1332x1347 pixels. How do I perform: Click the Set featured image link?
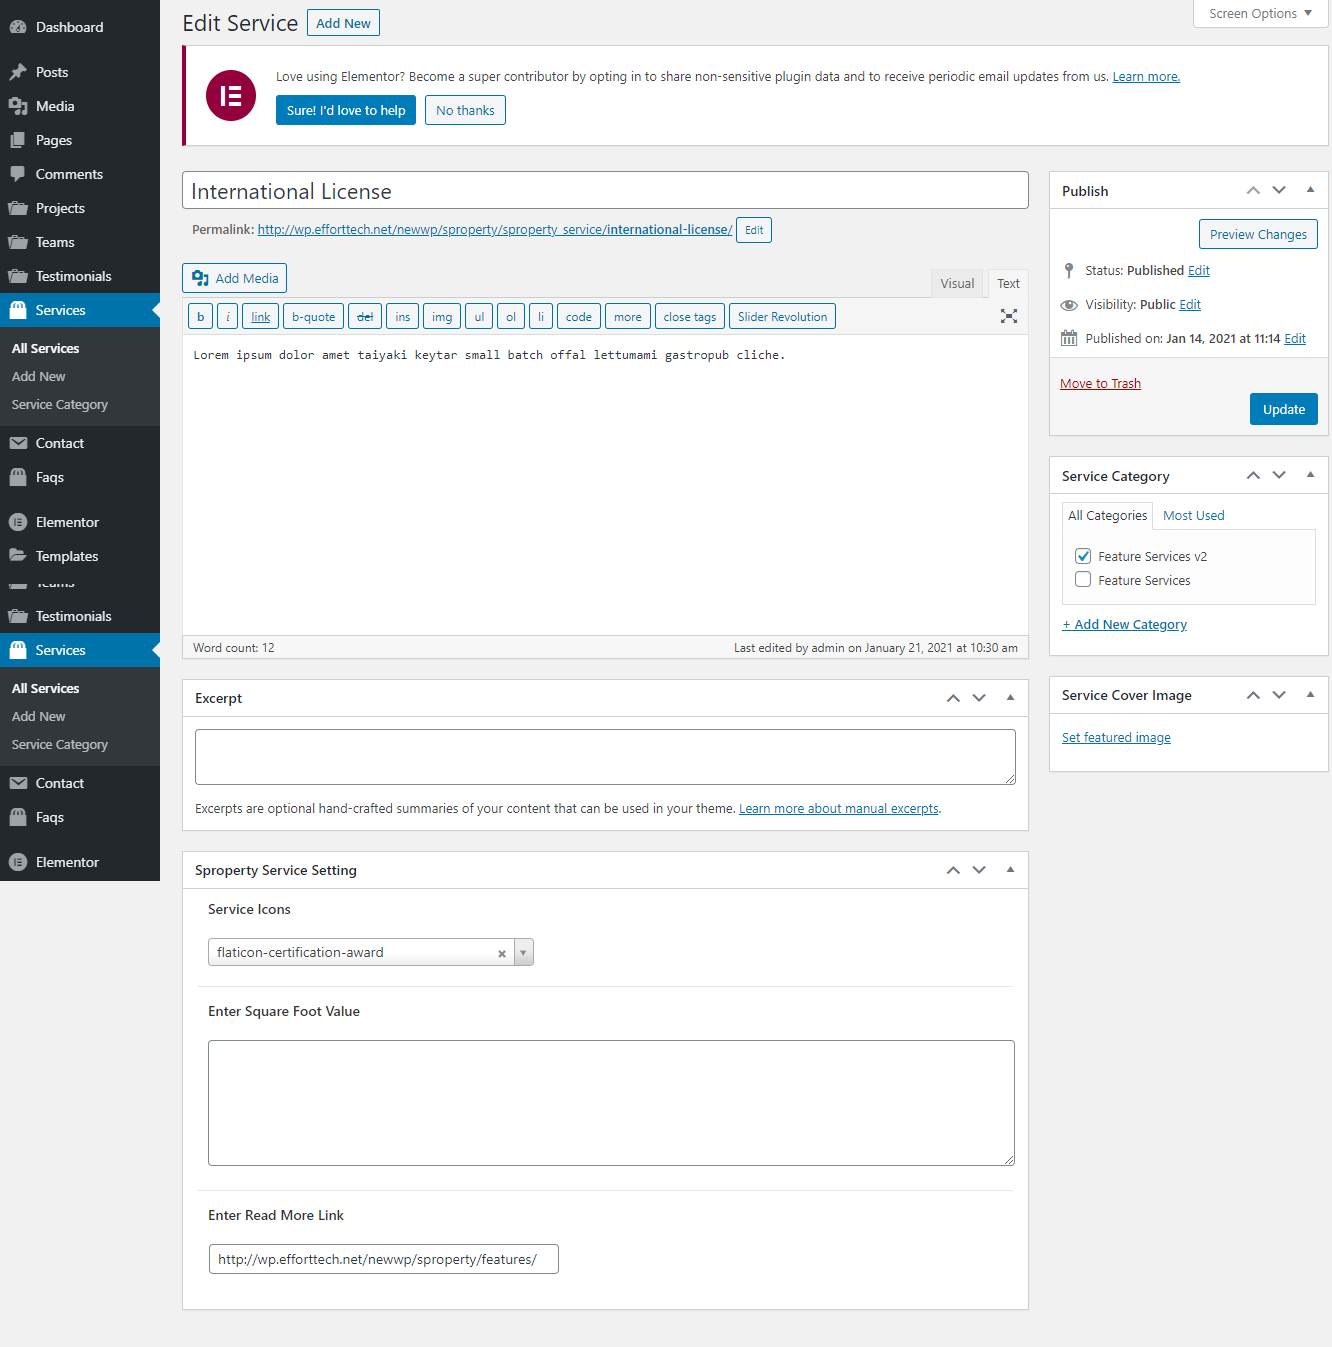(x=1116, y=738)
